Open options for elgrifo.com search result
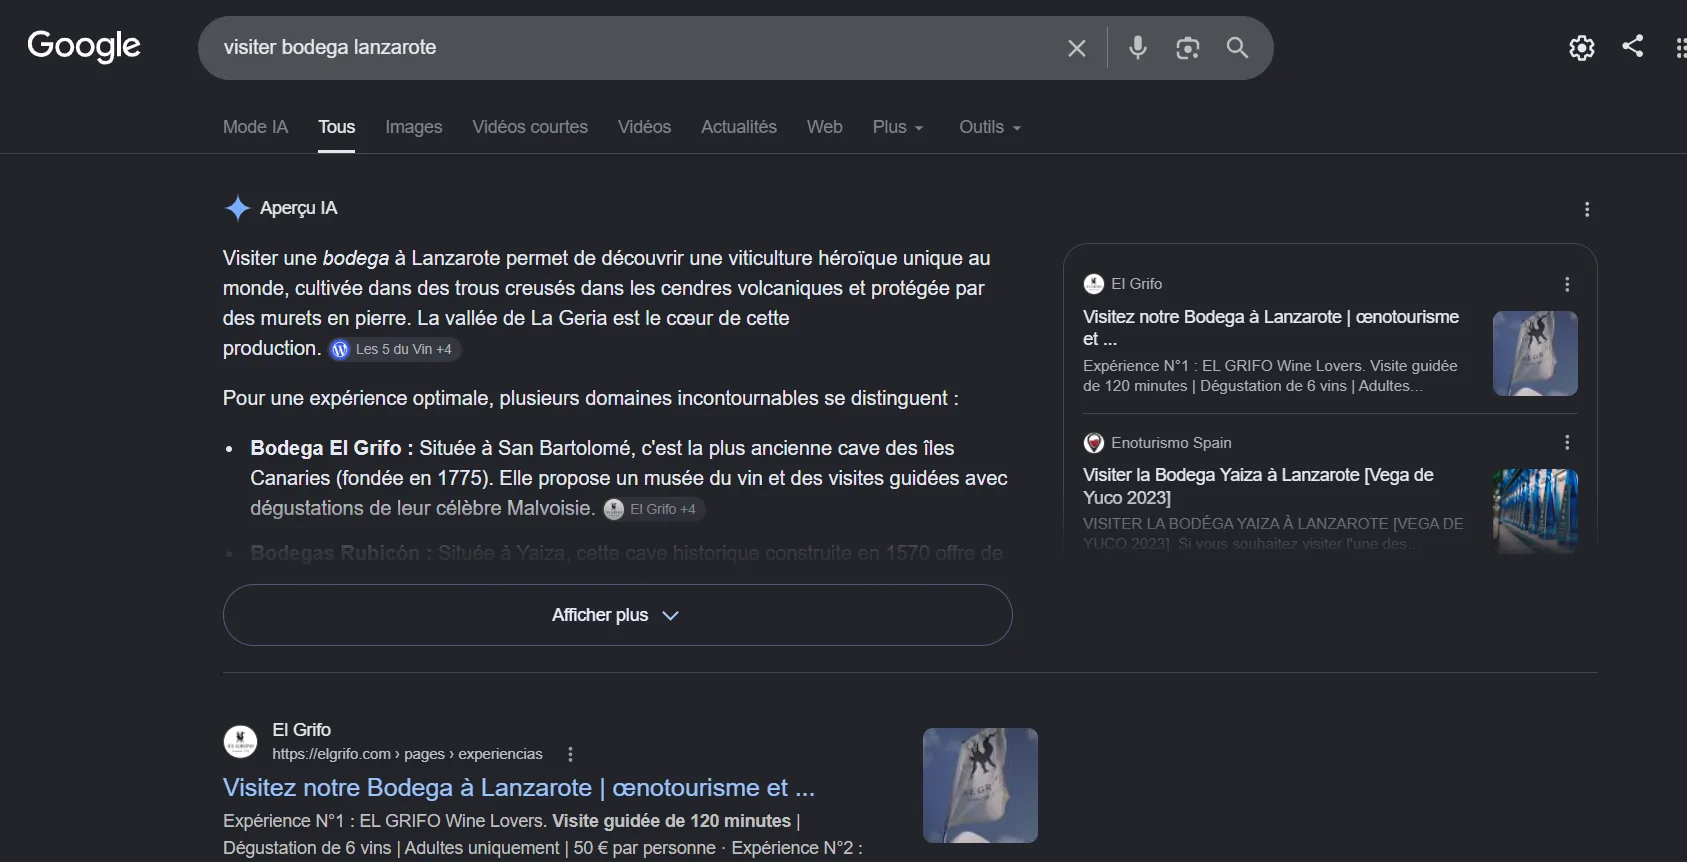1687x862 pixels. (x=570, y=754)
